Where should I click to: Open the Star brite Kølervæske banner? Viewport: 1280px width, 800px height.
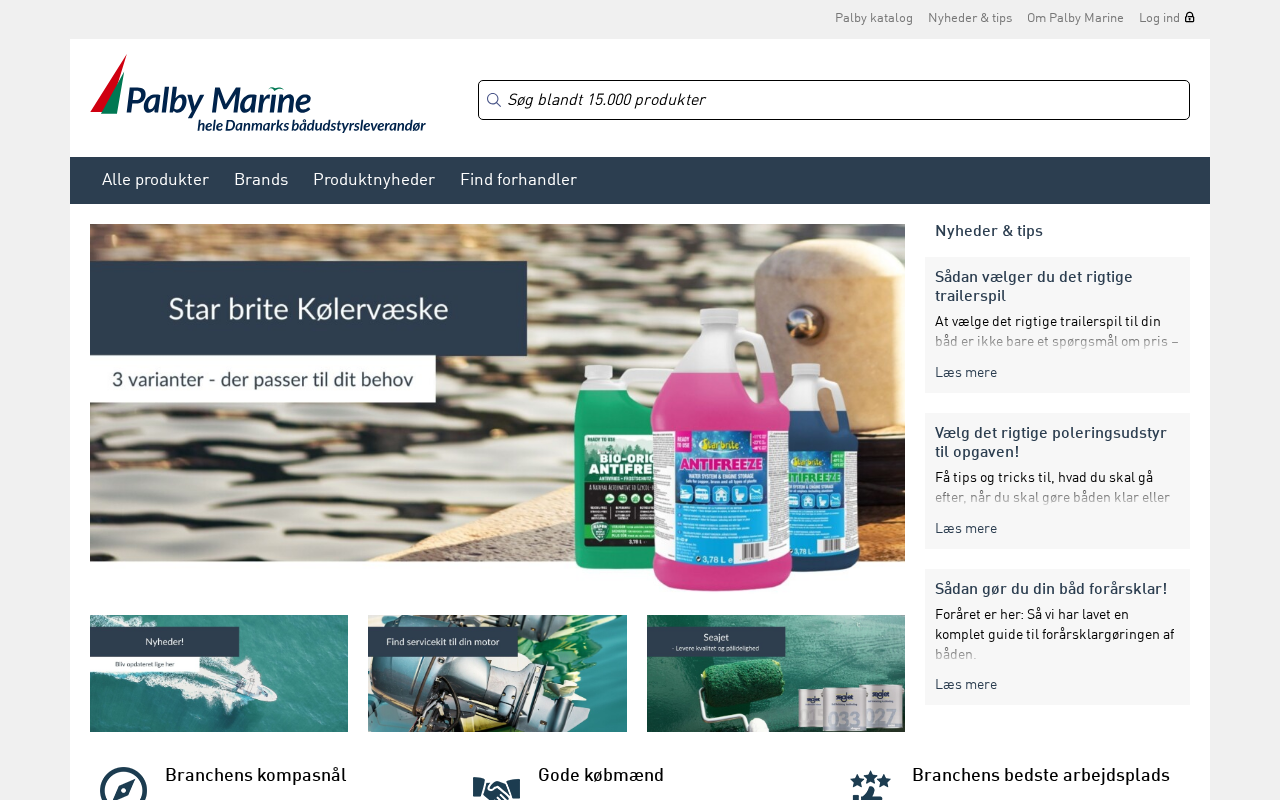[x=497, y=408]
